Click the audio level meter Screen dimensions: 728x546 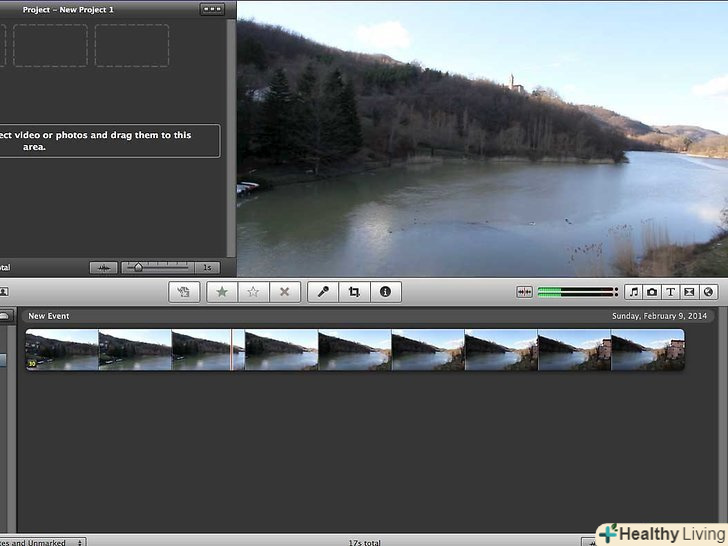578,292
